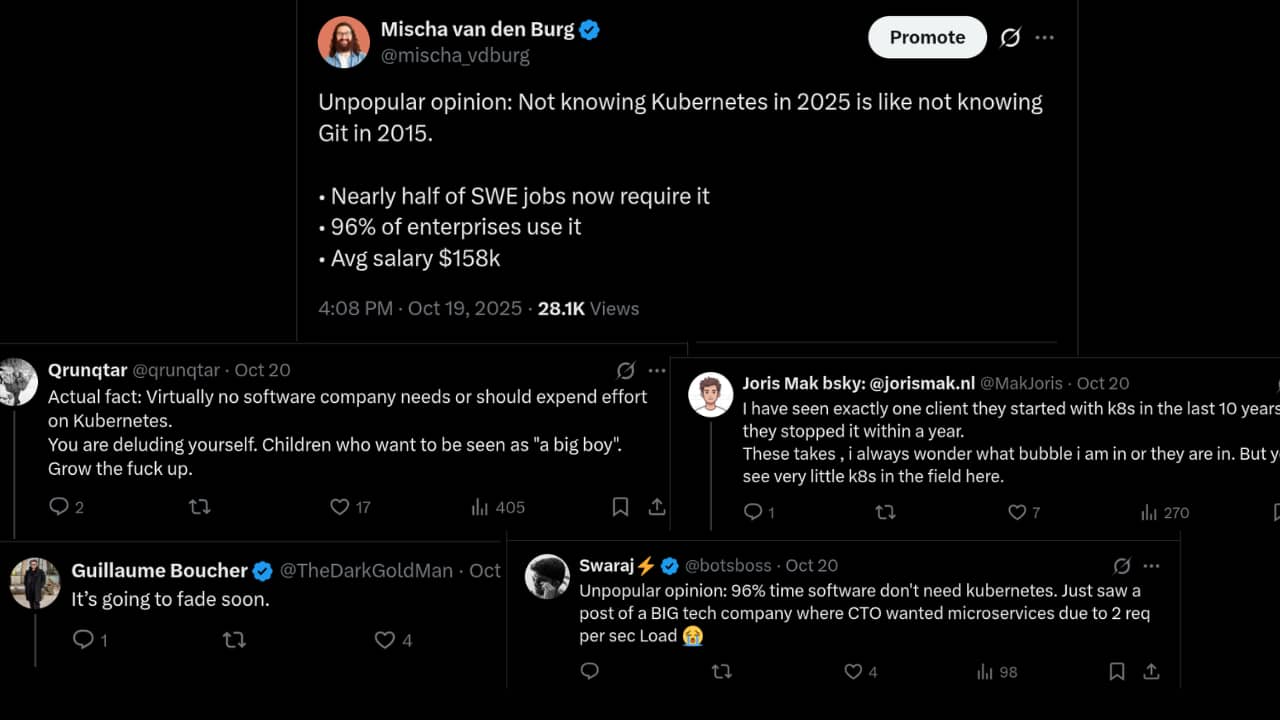Screen dimensions: 1280x720
Task: Share Qrunqtar's reply
Action: pyautogui.click(x=657, y=507)
